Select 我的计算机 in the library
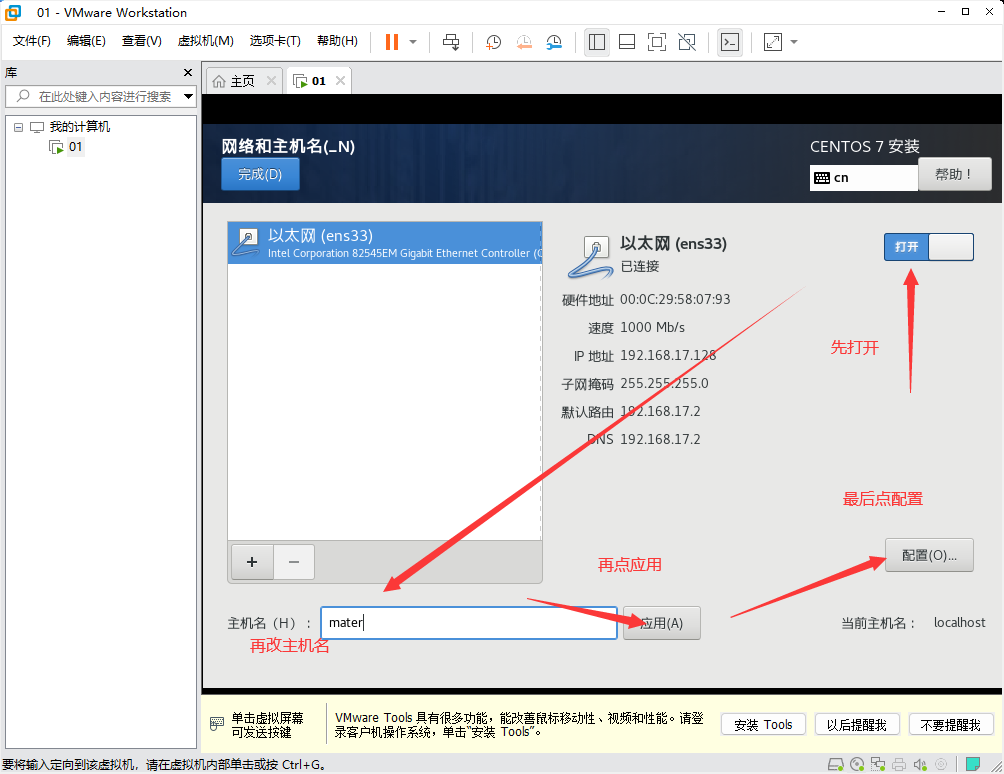1004x774 pixels. tap(79, 127)
